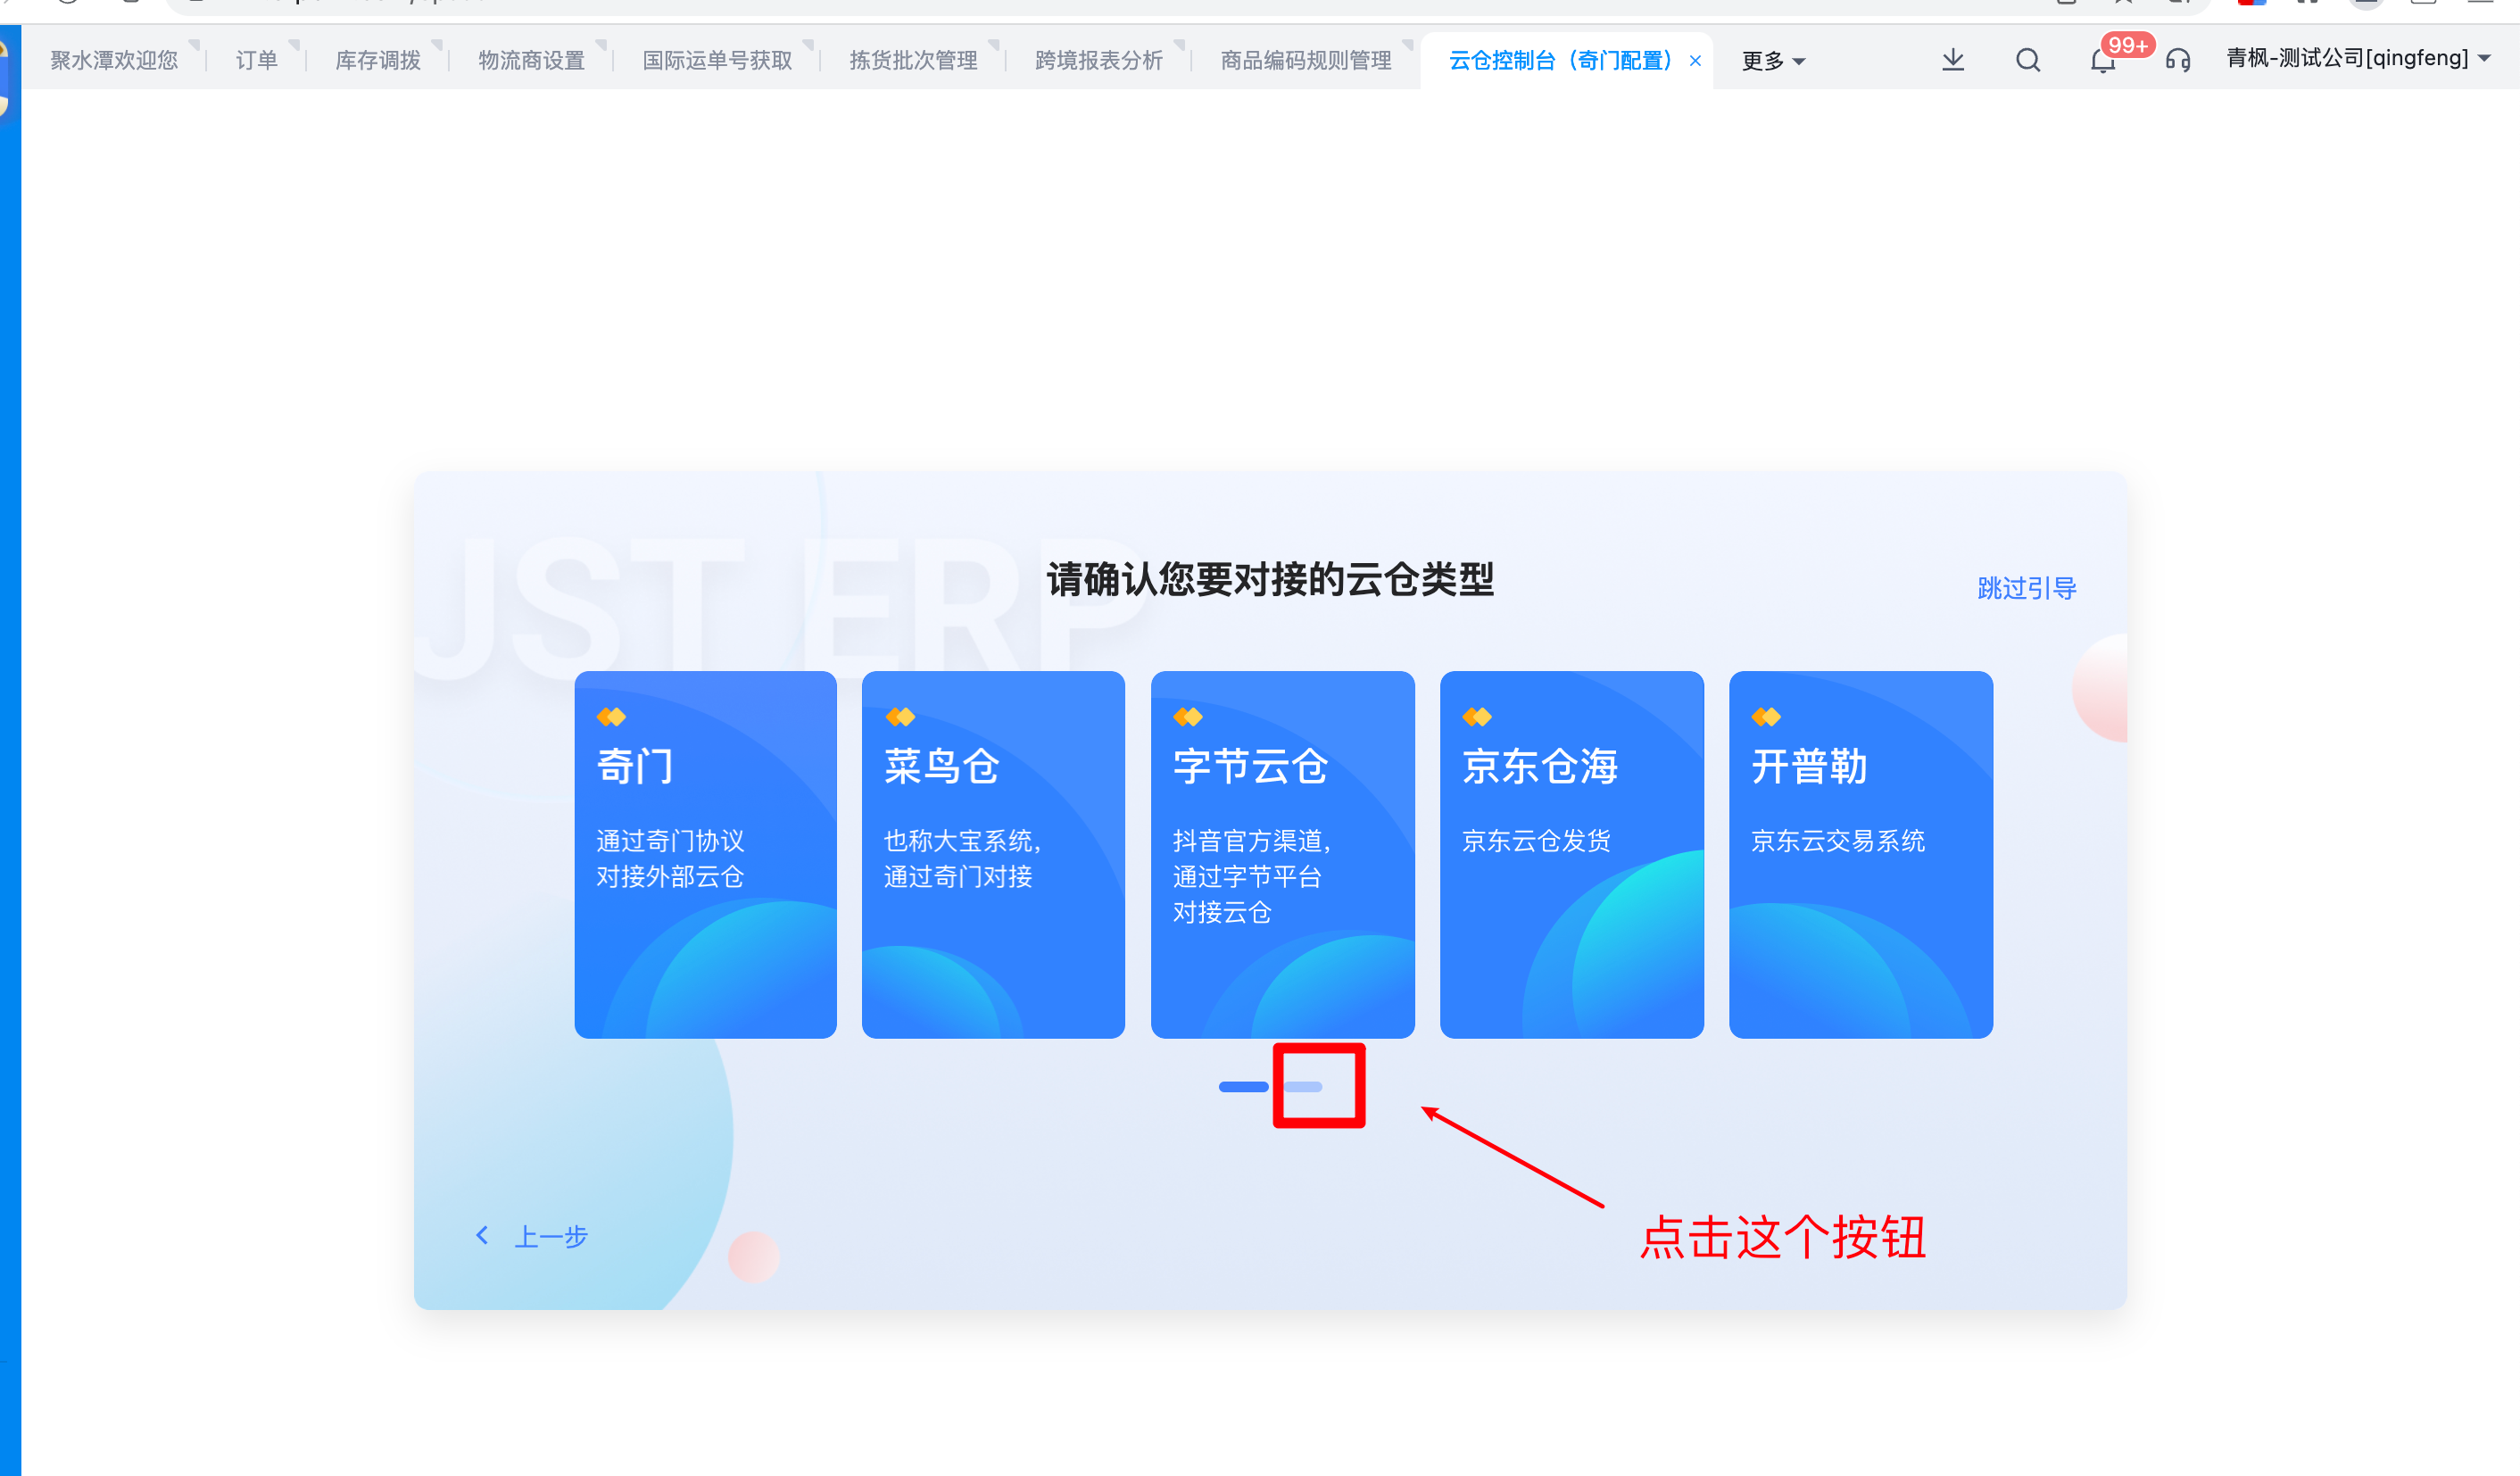The height and width of the screenshot is (1476, 2520).
Task: Click the back chevron beside 上一步
Action: [483, 1236]
